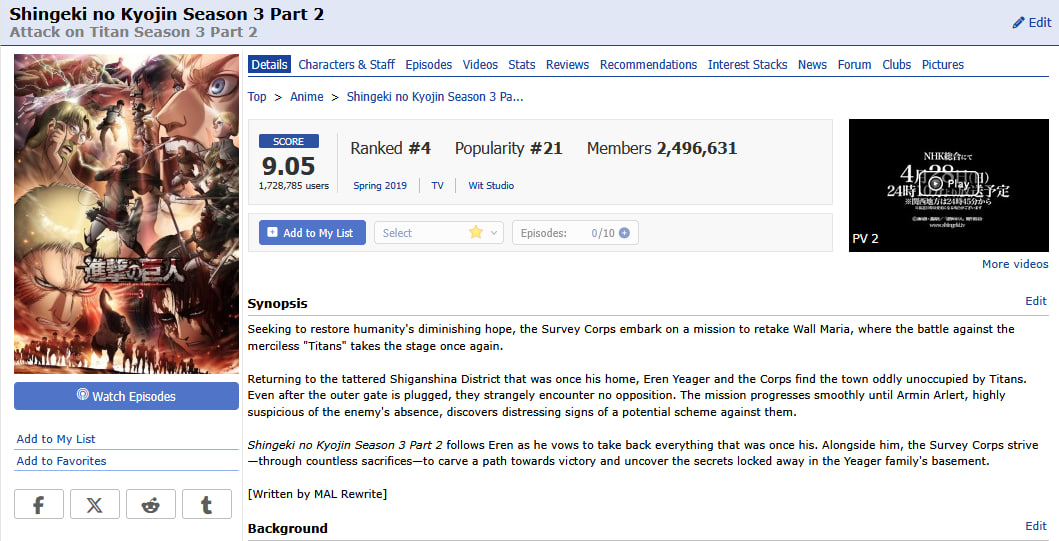Click the Wit Studio link
This screenshot has width=1059, height=541.
tap(491, 186)
